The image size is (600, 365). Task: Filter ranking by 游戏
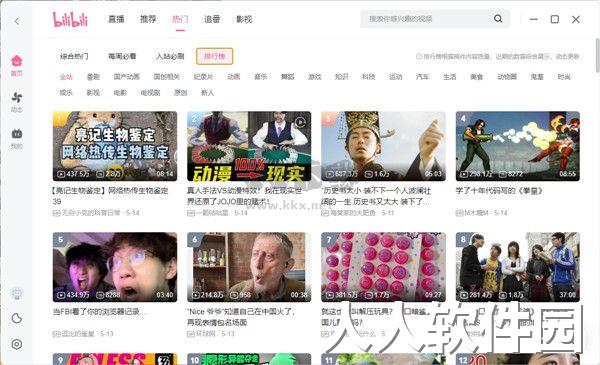pyautogui.click(x=315, y=77)
